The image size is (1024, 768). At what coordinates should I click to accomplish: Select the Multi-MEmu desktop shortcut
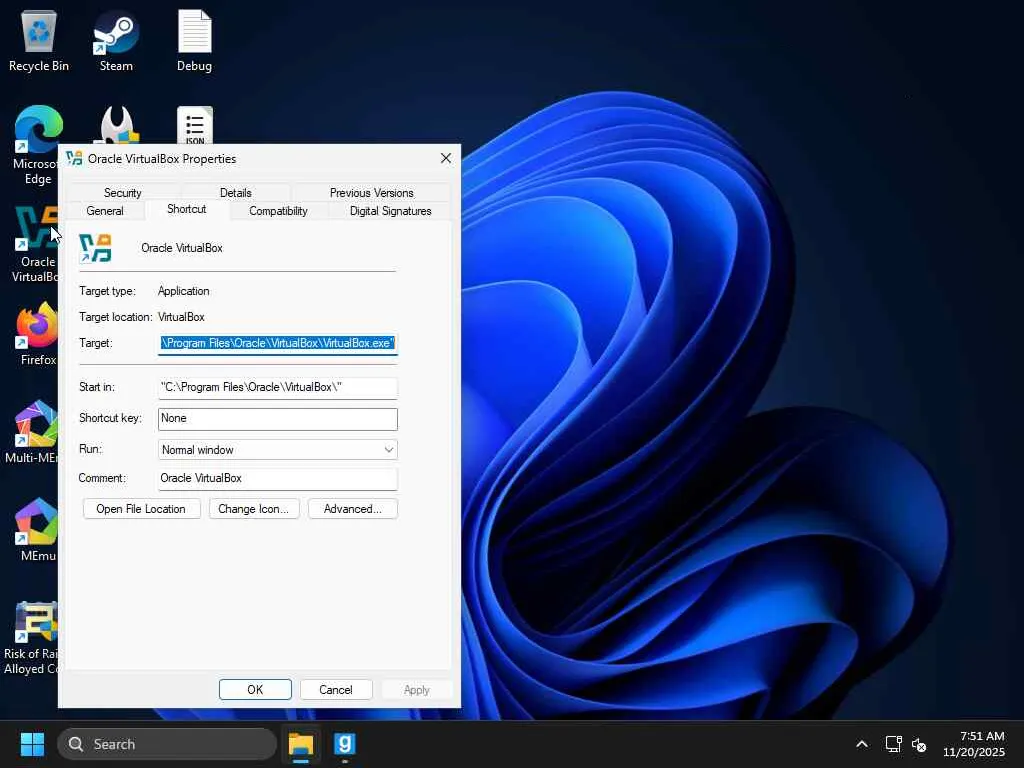coord(33,431)
